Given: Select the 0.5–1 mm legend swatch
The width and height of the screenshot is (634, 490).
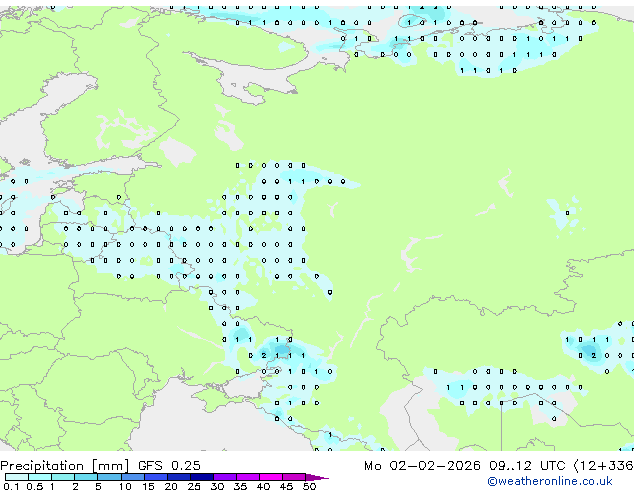Looking at the screenshot, I should tap(40, 477).
